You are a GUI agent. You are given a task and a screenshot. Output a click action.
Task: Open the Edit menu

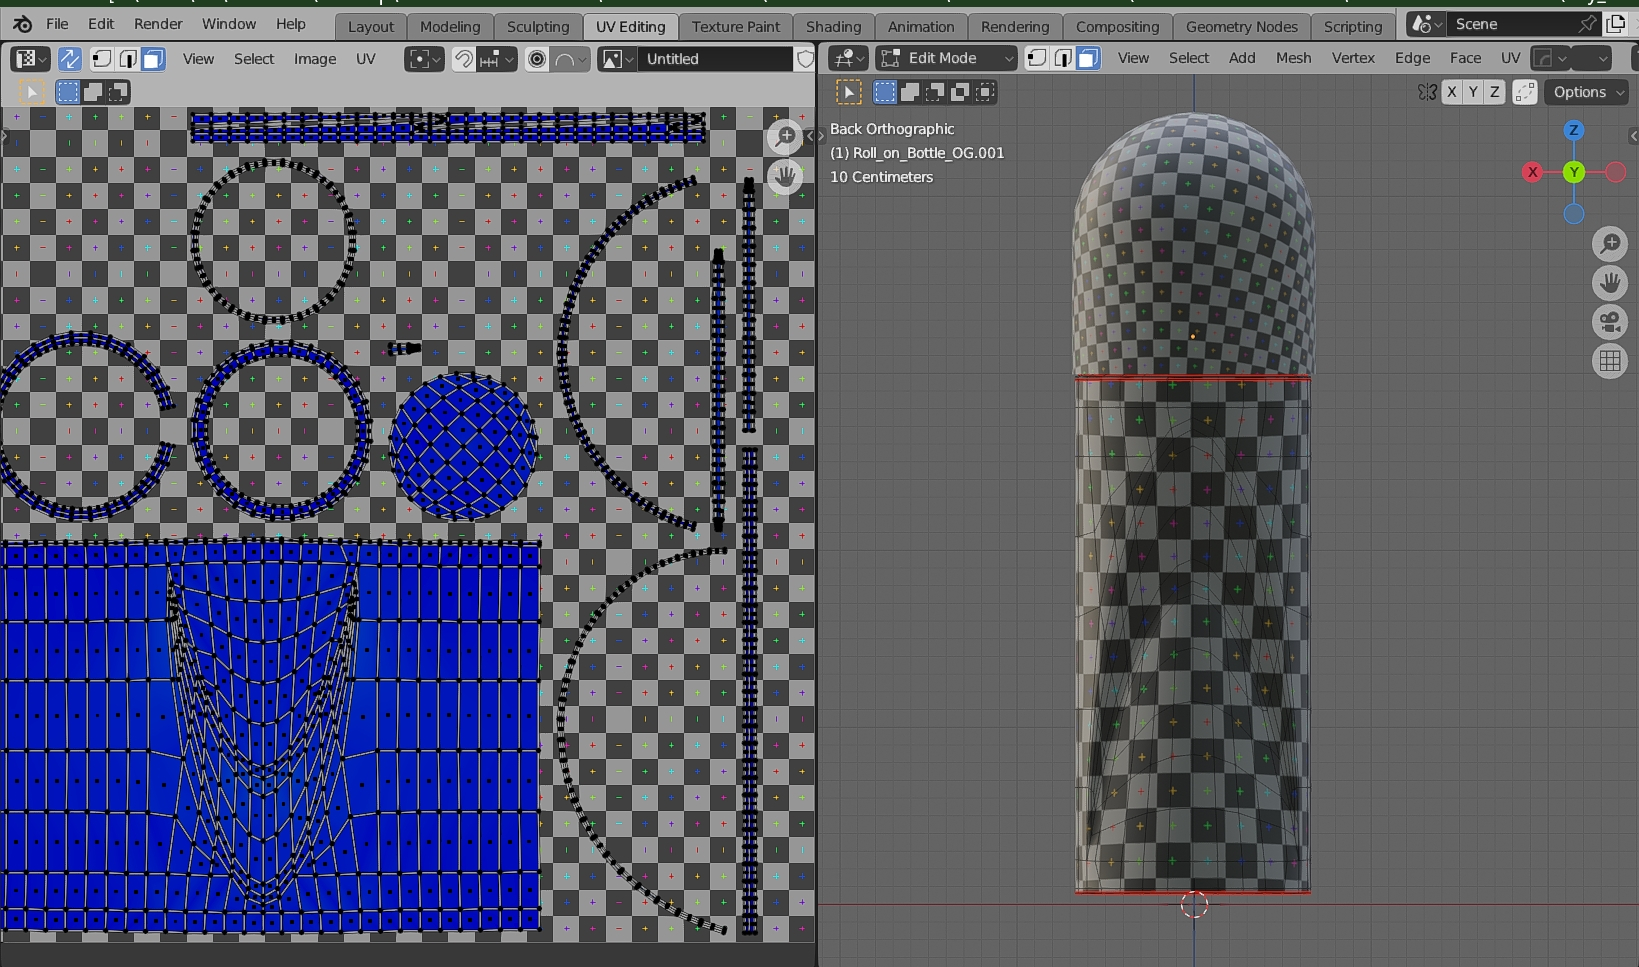click(100, 24)
